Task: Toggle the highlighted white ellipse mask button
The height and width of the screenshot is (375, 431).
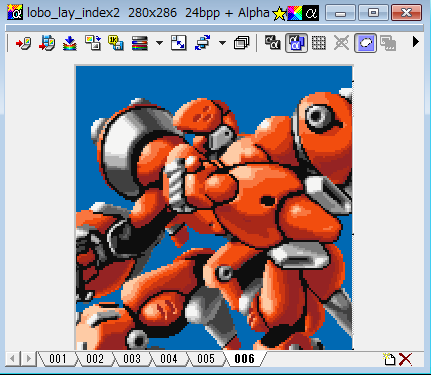Action: click(365, 43)
